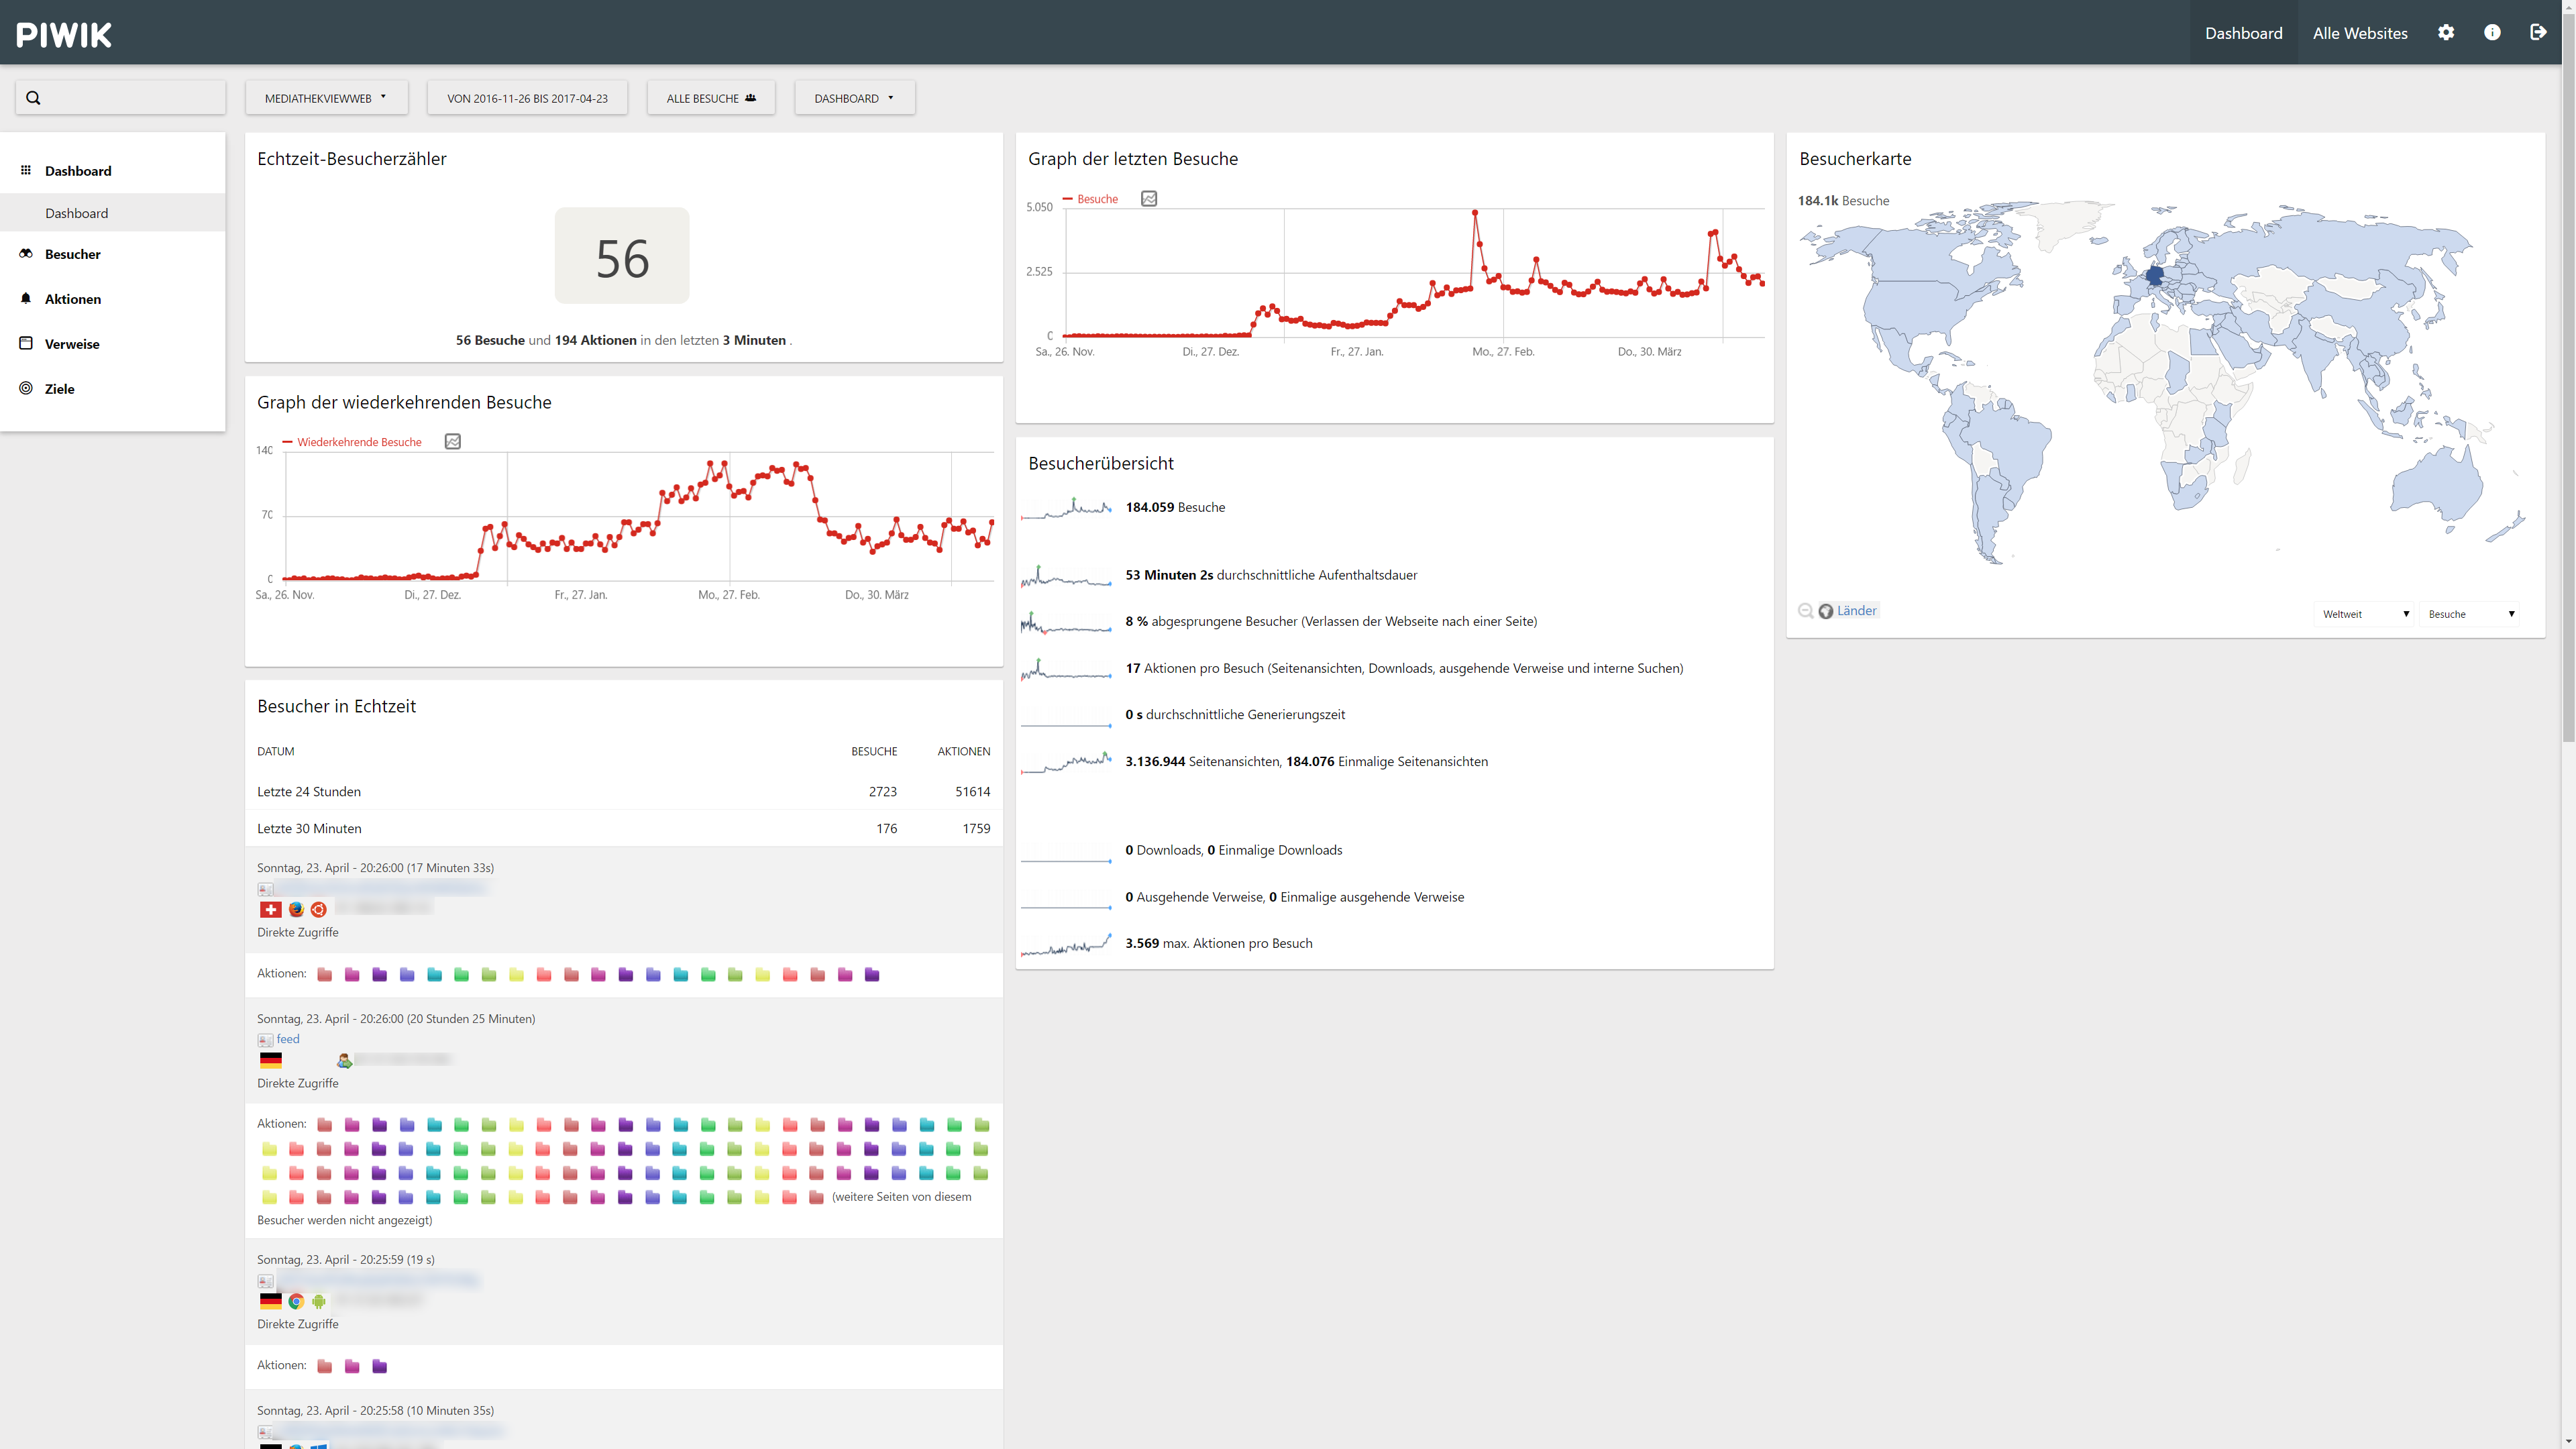2576x1449 pixels.
Task: Click into the search input field
Action: pyautogui.click(x=130, y=98)
